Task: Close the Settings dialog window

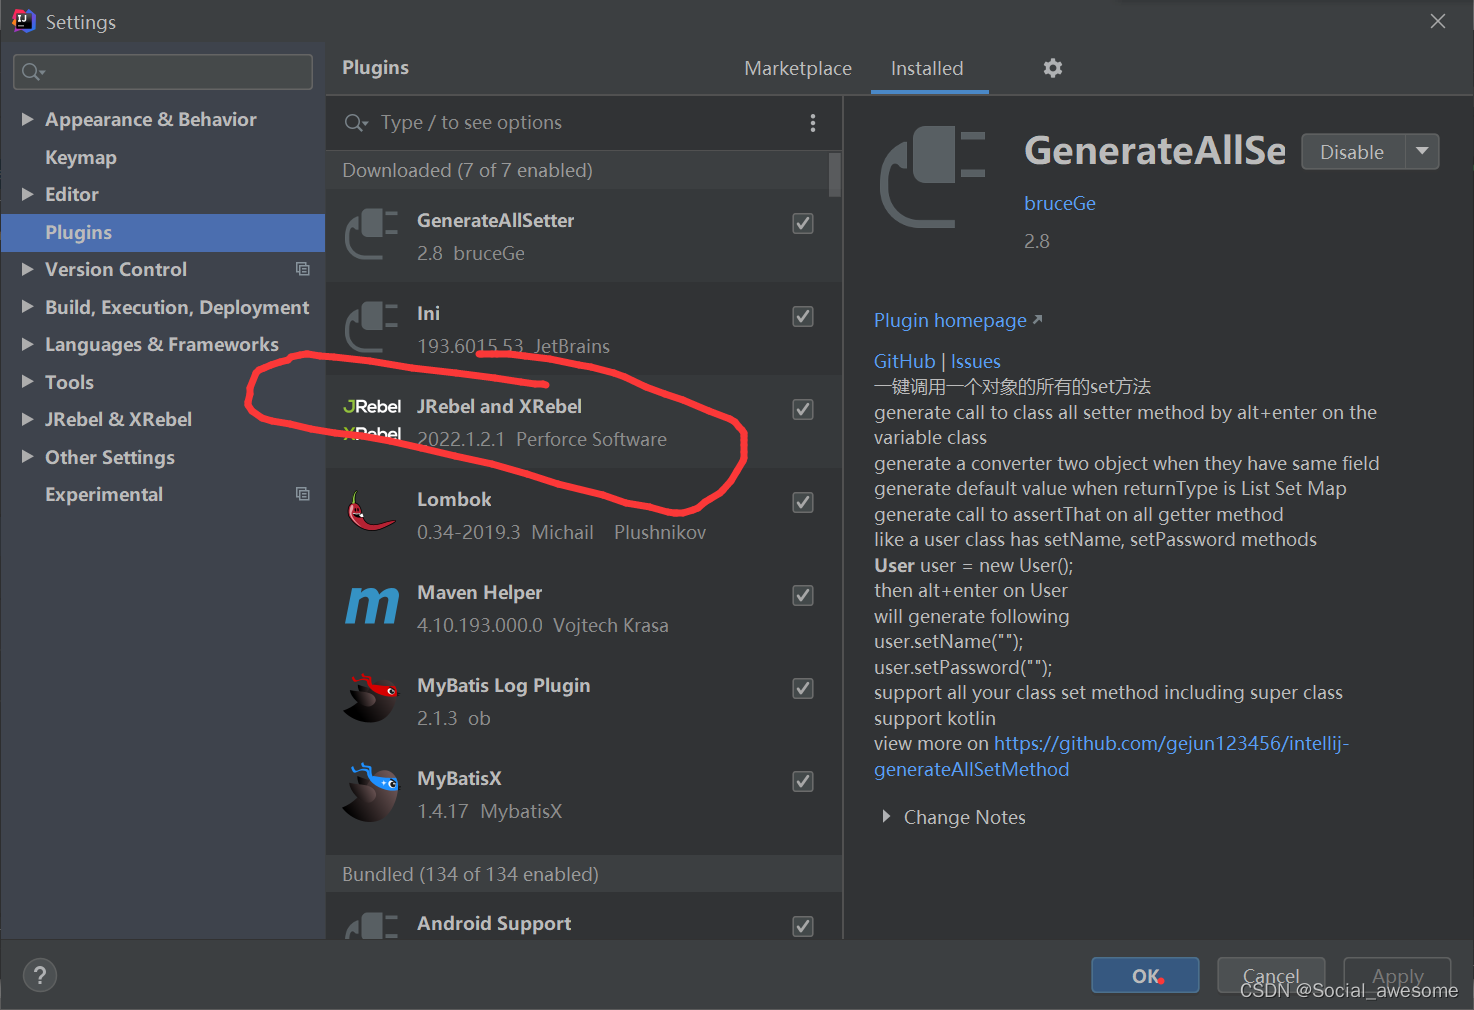Action: pyautogui.click(x=1438, y=21)
